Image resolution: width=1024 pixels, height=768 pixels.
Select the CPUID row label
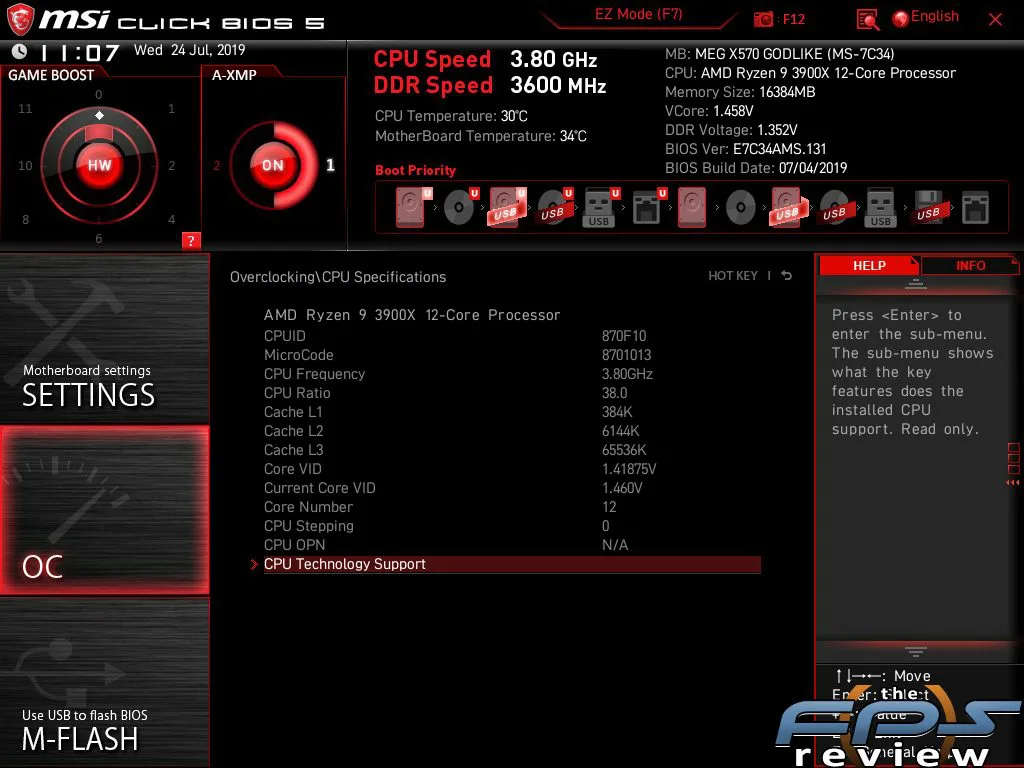(285, 336)
